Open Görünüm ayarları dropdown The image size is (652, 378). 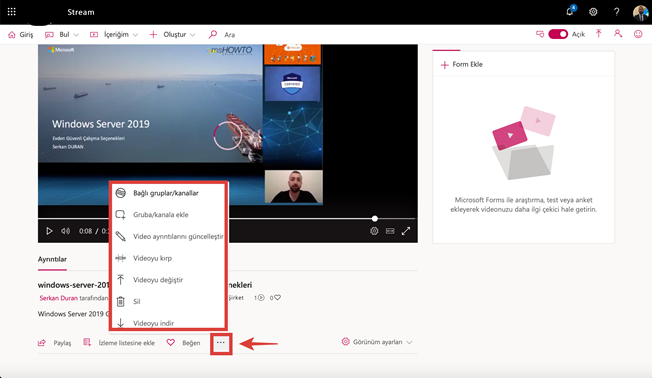point(377,342)
